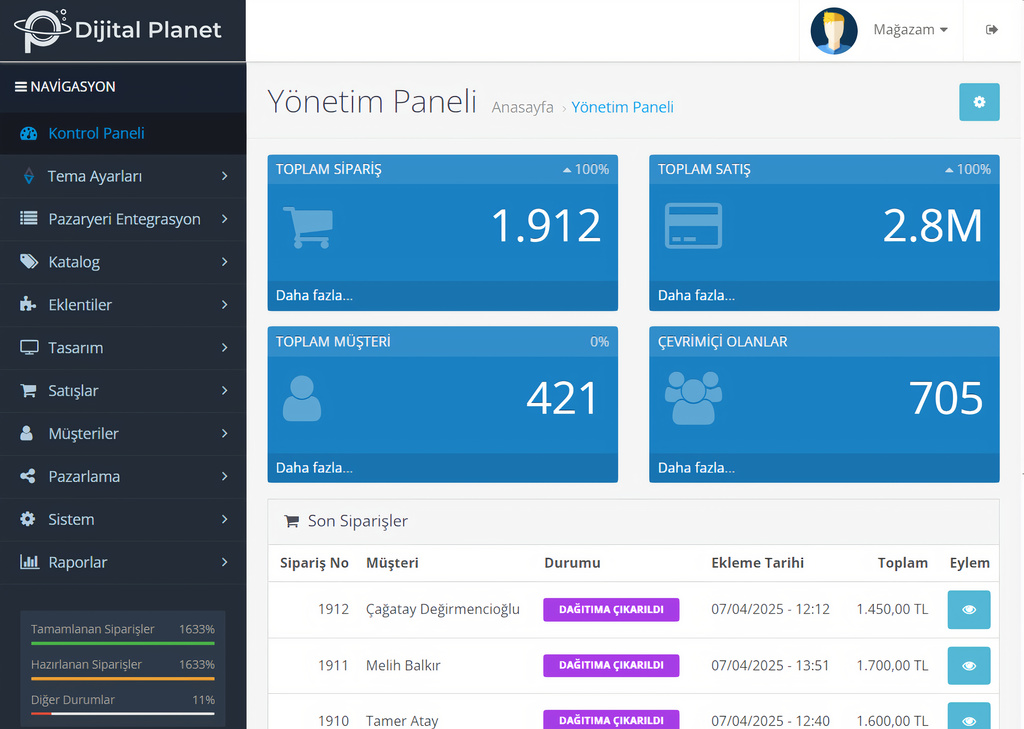Go to Anasayfa breadcrumb link
1024x729 pixels.
[x=522, y=107]
